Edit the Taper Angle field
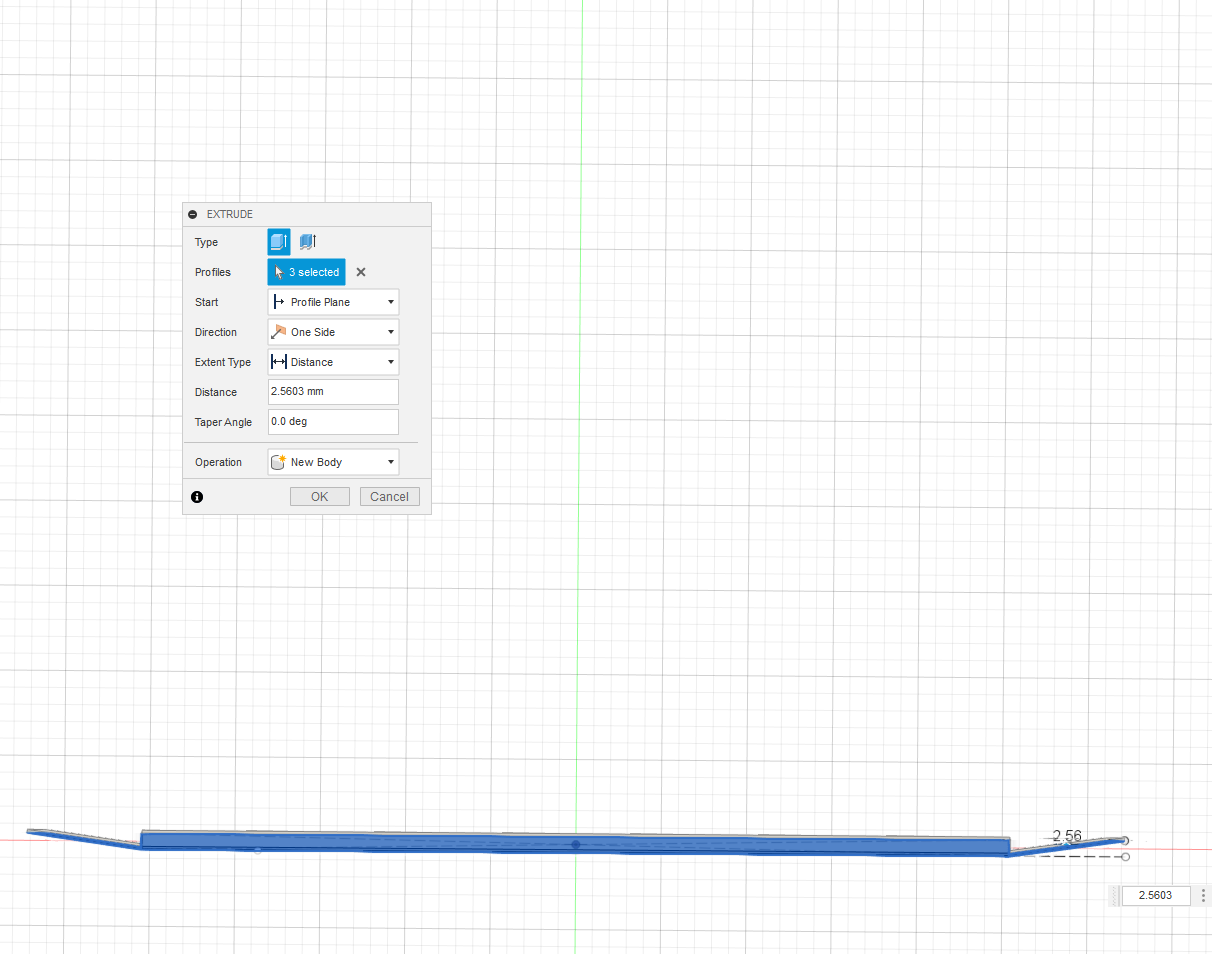 click(333, 421)
